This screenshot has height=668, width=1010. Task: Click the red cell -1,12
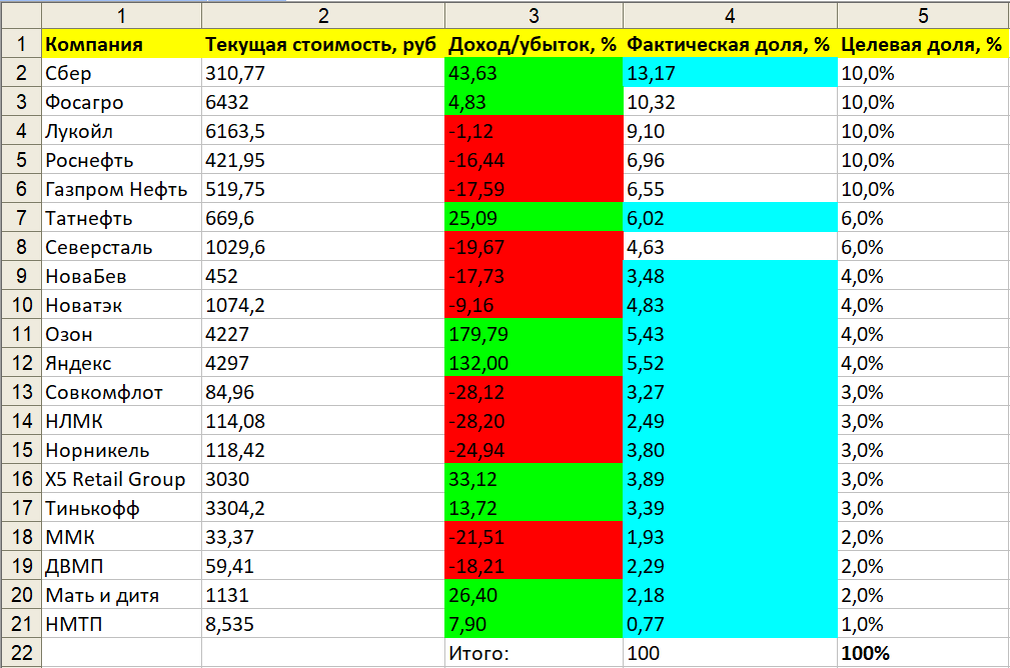(533, 131)
